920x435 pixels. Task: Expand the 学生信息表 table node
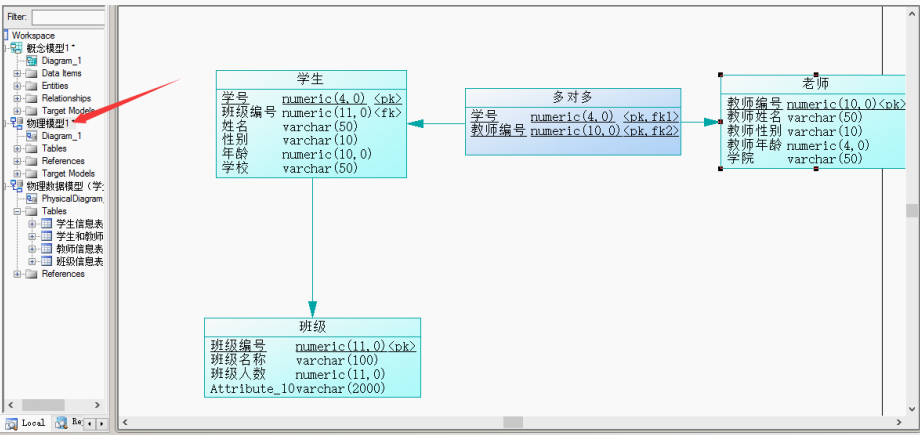click(32, 224)
